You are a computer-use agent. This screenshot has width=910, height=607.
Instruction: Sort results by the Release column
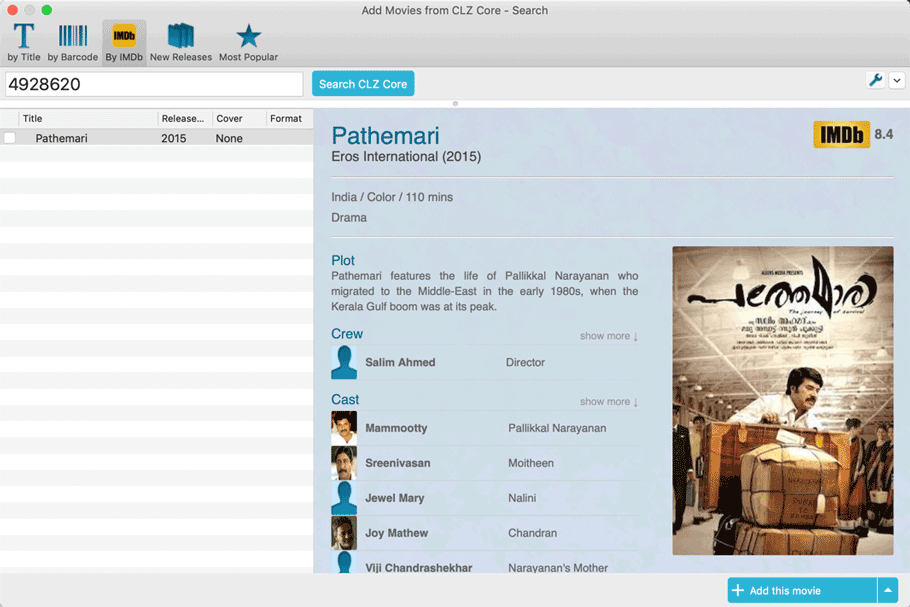click(185, 118)
